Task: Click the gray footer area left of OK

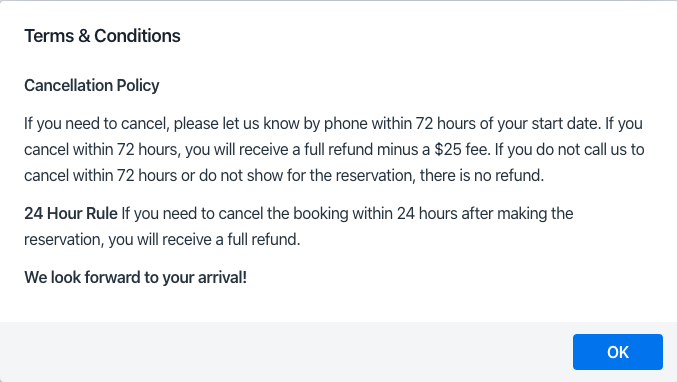Action: 285,352
